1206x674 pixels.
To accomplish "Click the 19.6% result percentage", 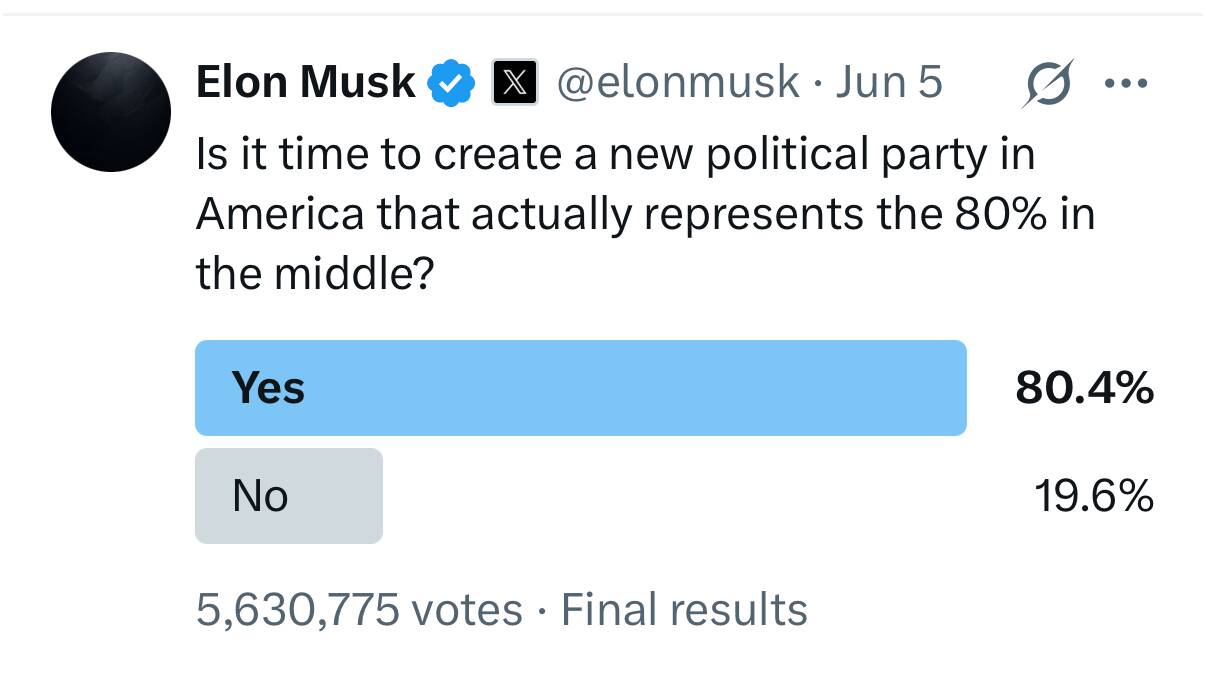I will click(1093, 496).
